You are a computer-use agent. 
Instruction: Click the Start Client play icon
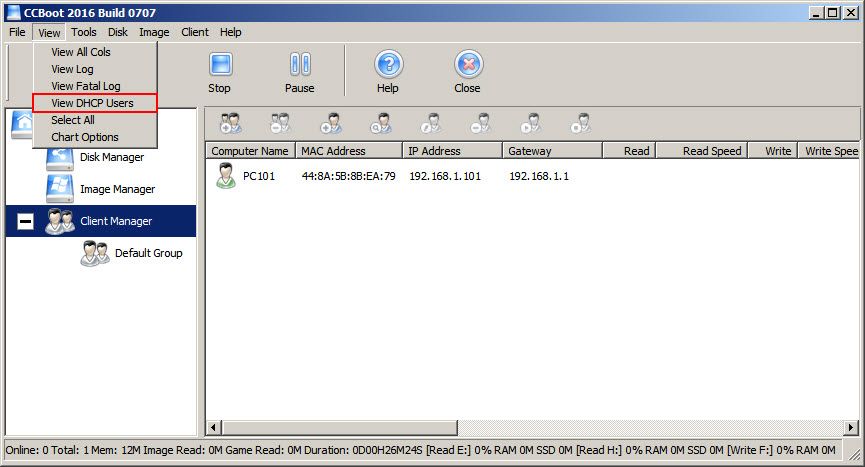[531, 124]
